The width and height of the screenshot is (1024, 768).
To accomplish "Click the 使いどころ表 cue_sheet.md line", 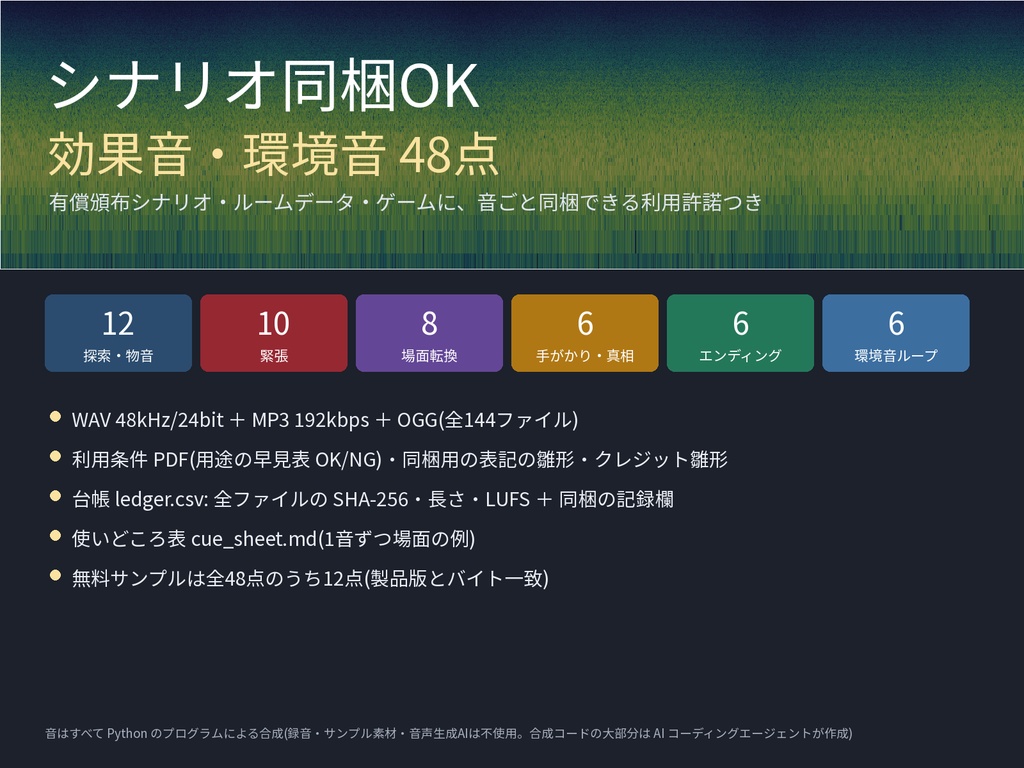I will click(x=273, y=539).
